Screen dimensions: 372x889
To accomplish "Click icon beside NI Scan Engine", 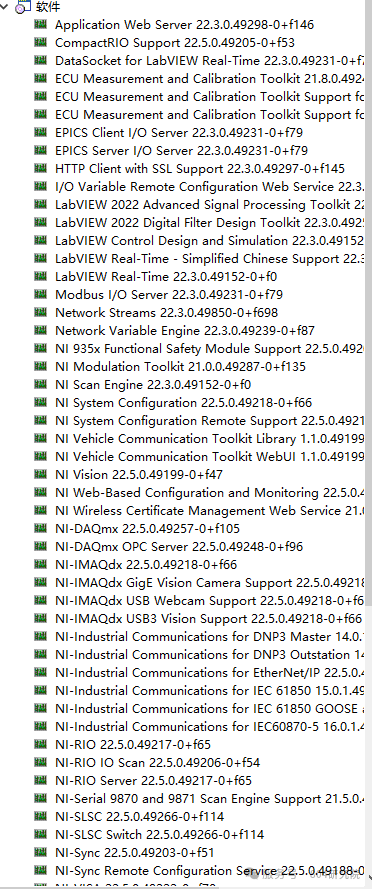I will (x=40, y=384).
